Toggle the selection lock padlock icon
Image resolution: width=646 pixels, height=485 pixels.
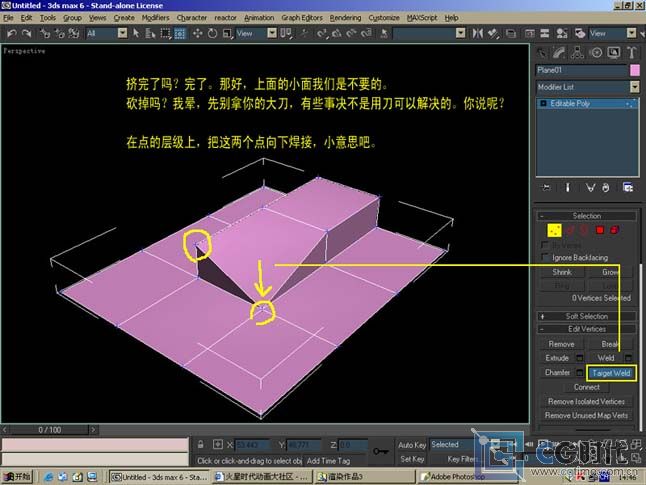click(x=200, y=445)
